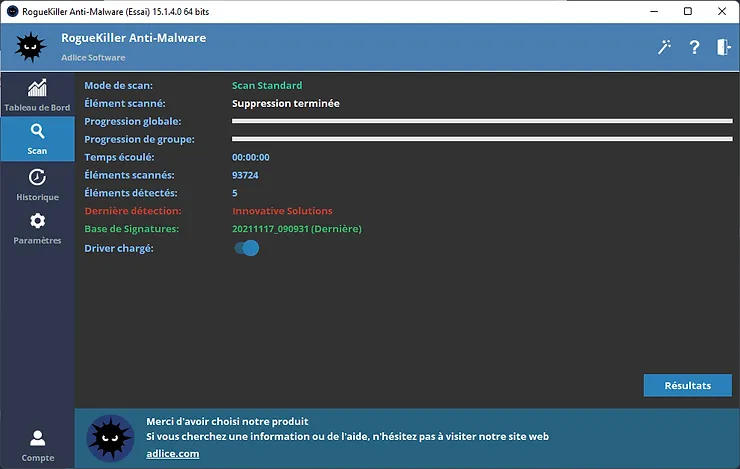This screenshot has height=469, width=740.
Task: Click the Progression de groupe progress bar
Action: coord(482,139)
